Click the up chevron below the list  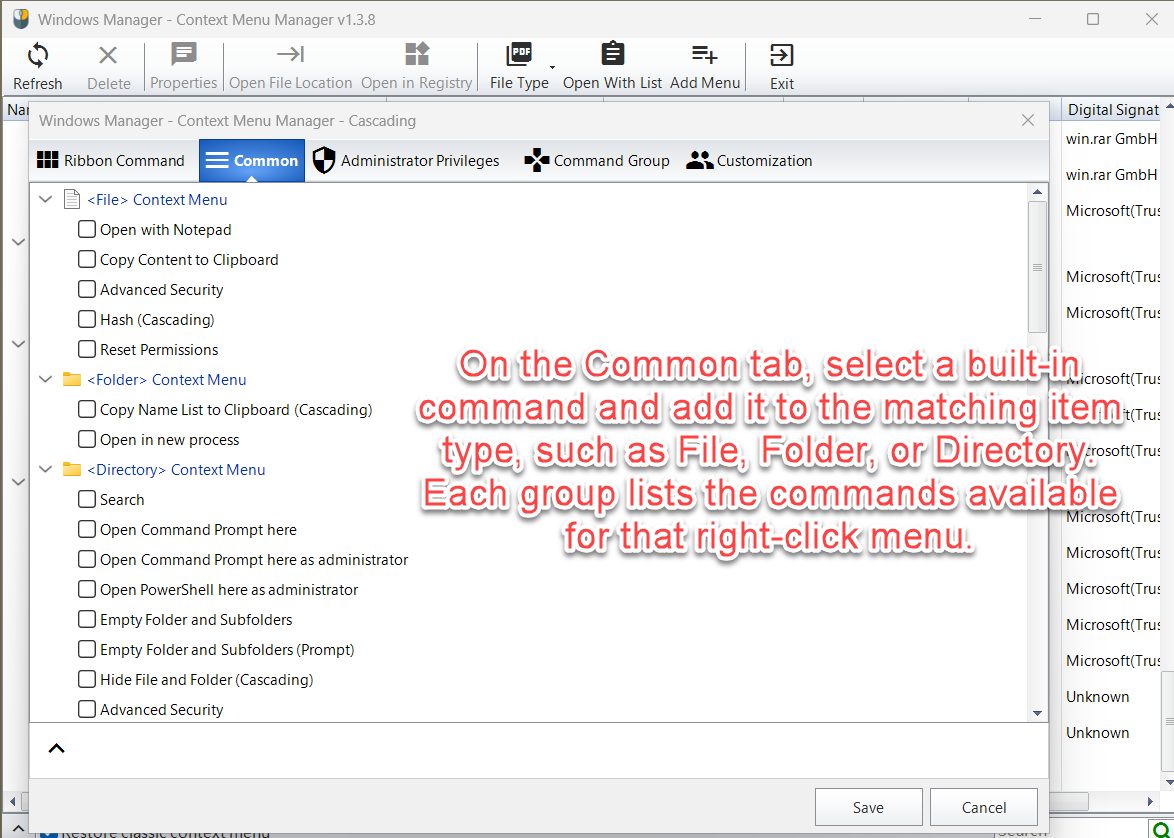[56, 748]
